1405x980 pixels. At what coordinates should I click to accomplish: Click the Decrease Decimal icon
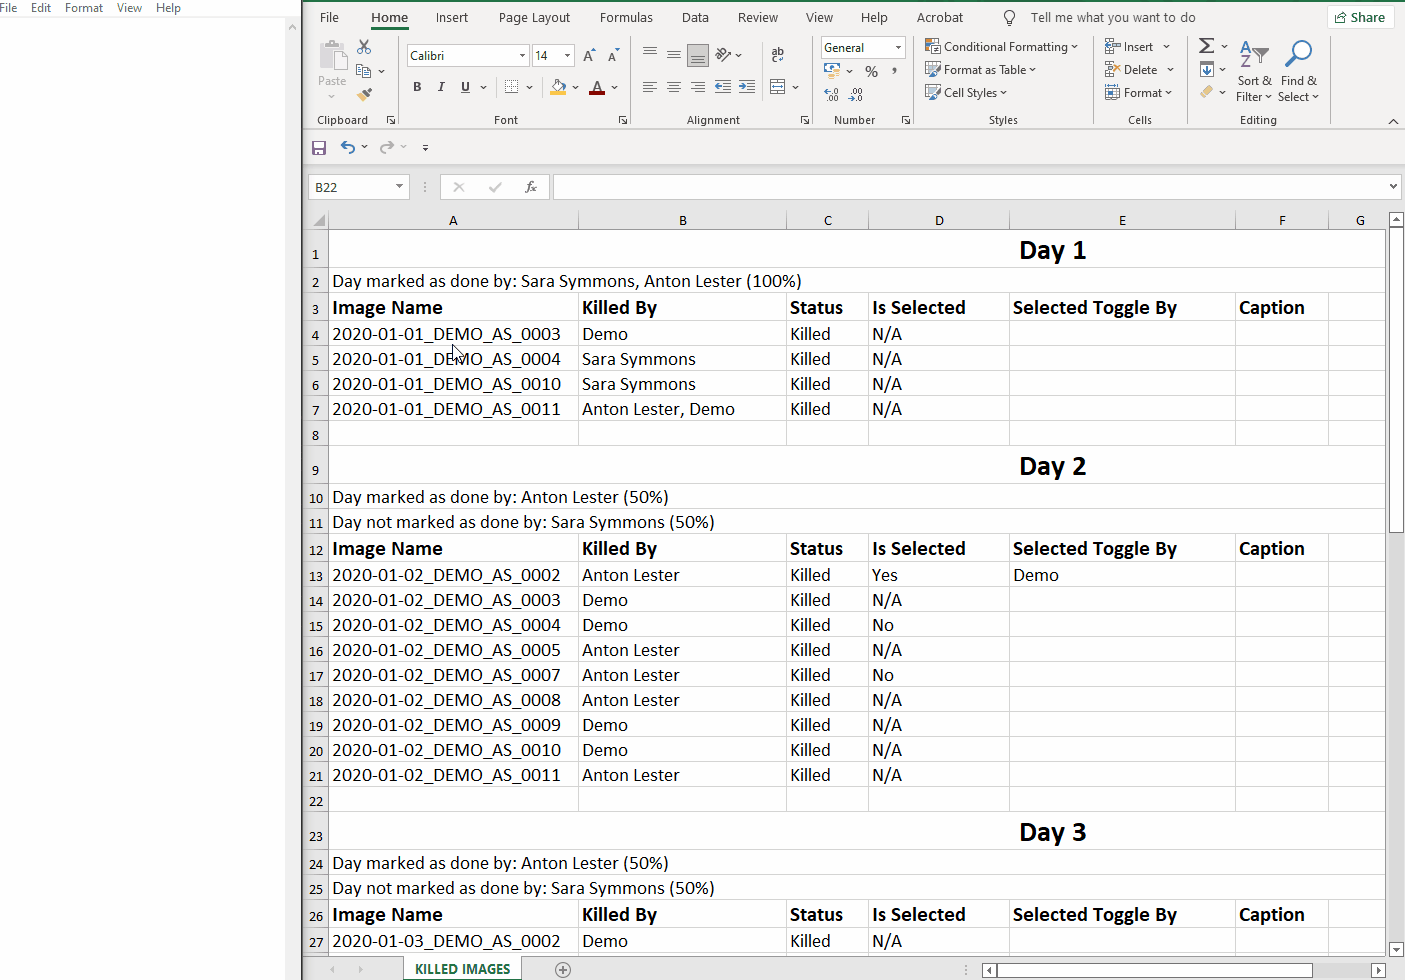856,94
